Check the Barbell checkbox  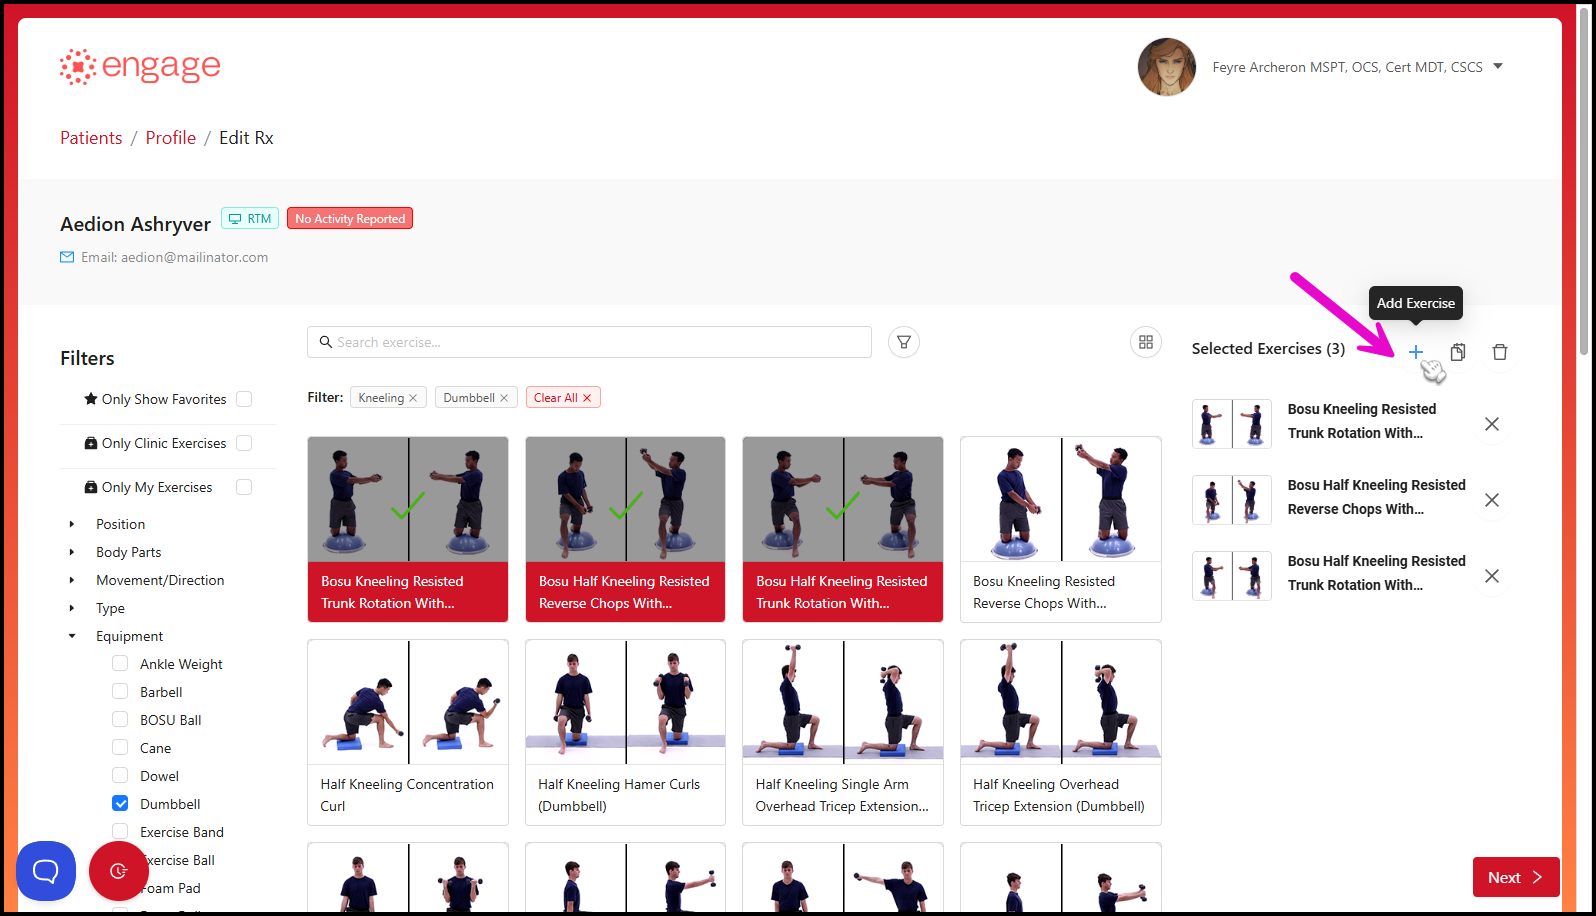120,691
